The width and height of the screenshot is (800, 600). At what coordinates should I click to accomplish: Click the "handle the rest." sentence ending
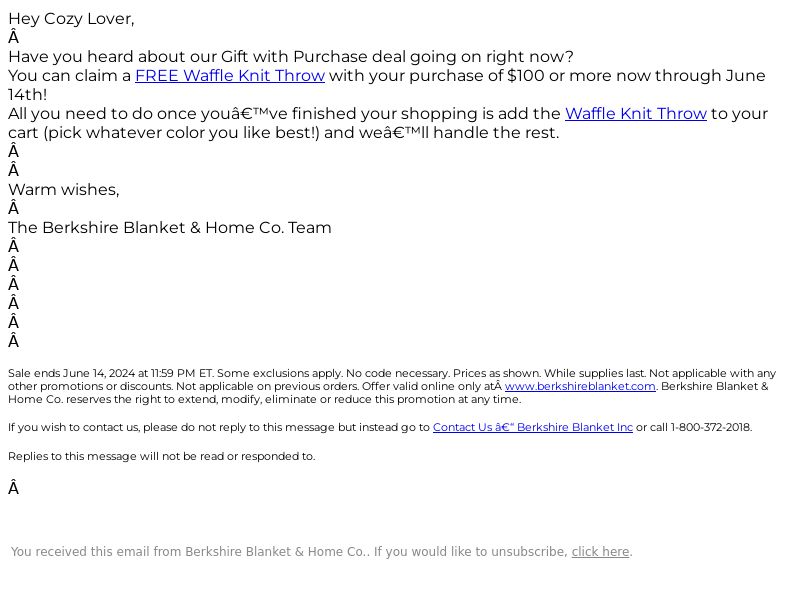click(496, 133)
